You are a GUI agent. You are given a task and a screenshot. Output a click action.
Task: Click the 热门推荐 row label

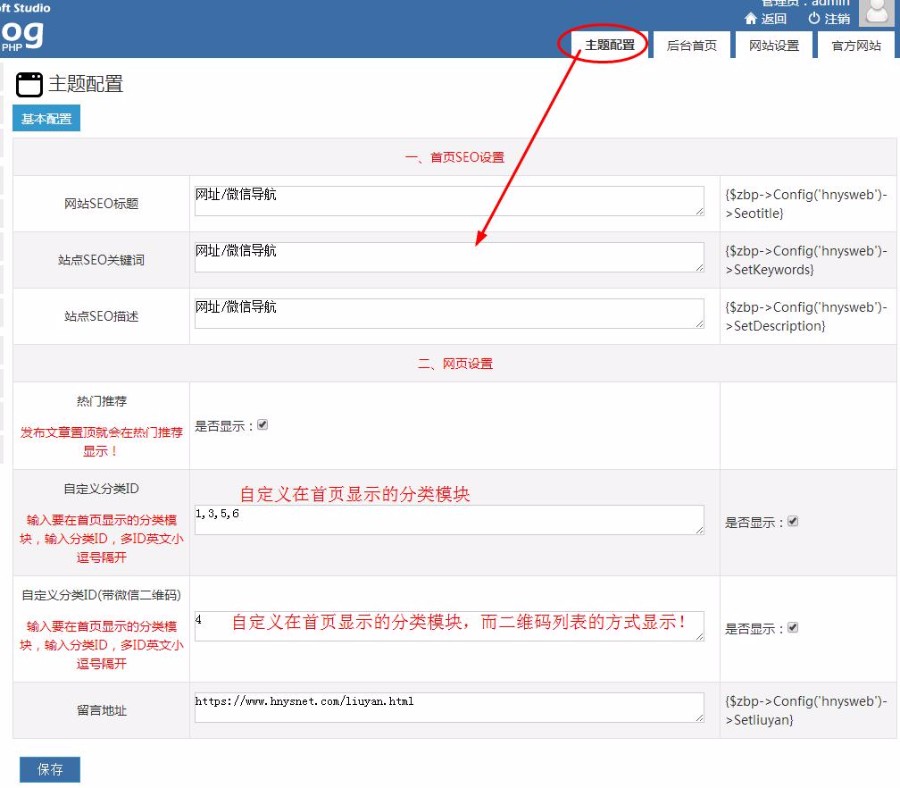(x=102, y=401)
